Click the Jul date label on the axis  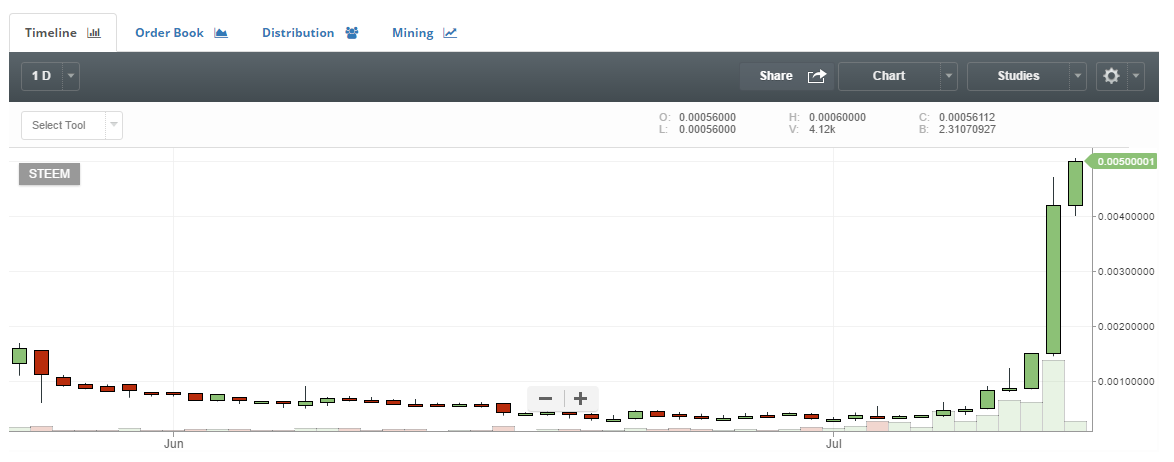coord(833,446)
